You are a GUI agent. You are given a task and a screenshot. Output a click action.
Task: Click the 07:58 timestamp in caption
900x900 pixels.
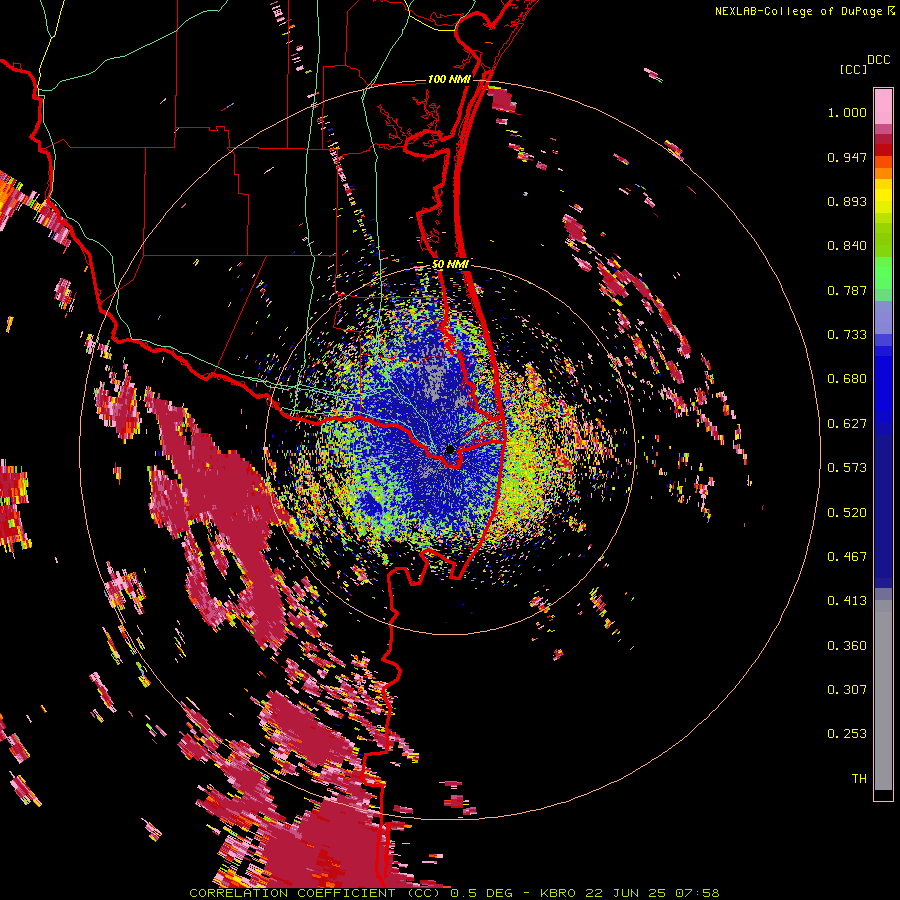point(696,893)
